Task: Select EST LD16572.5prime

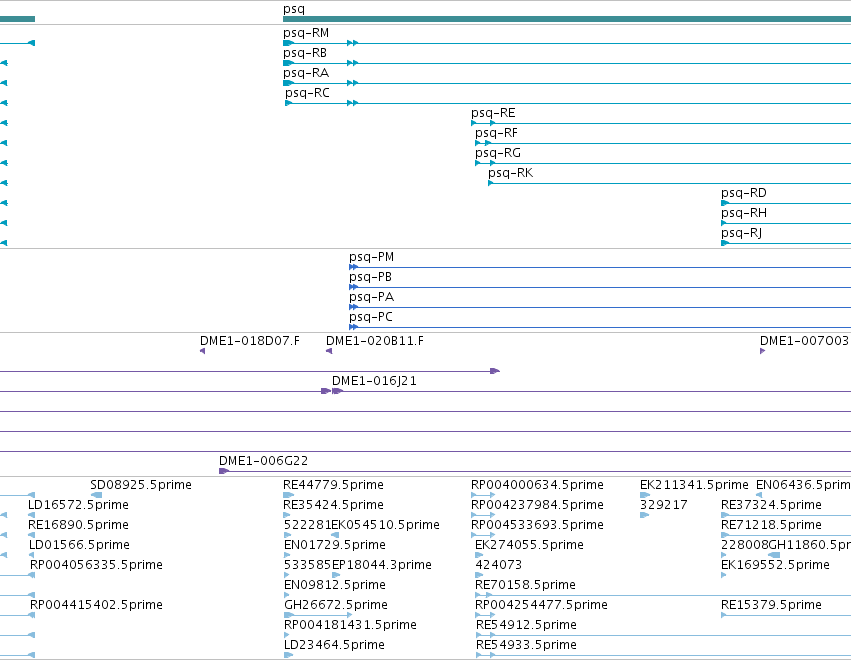Action: (x=79, y=505)
